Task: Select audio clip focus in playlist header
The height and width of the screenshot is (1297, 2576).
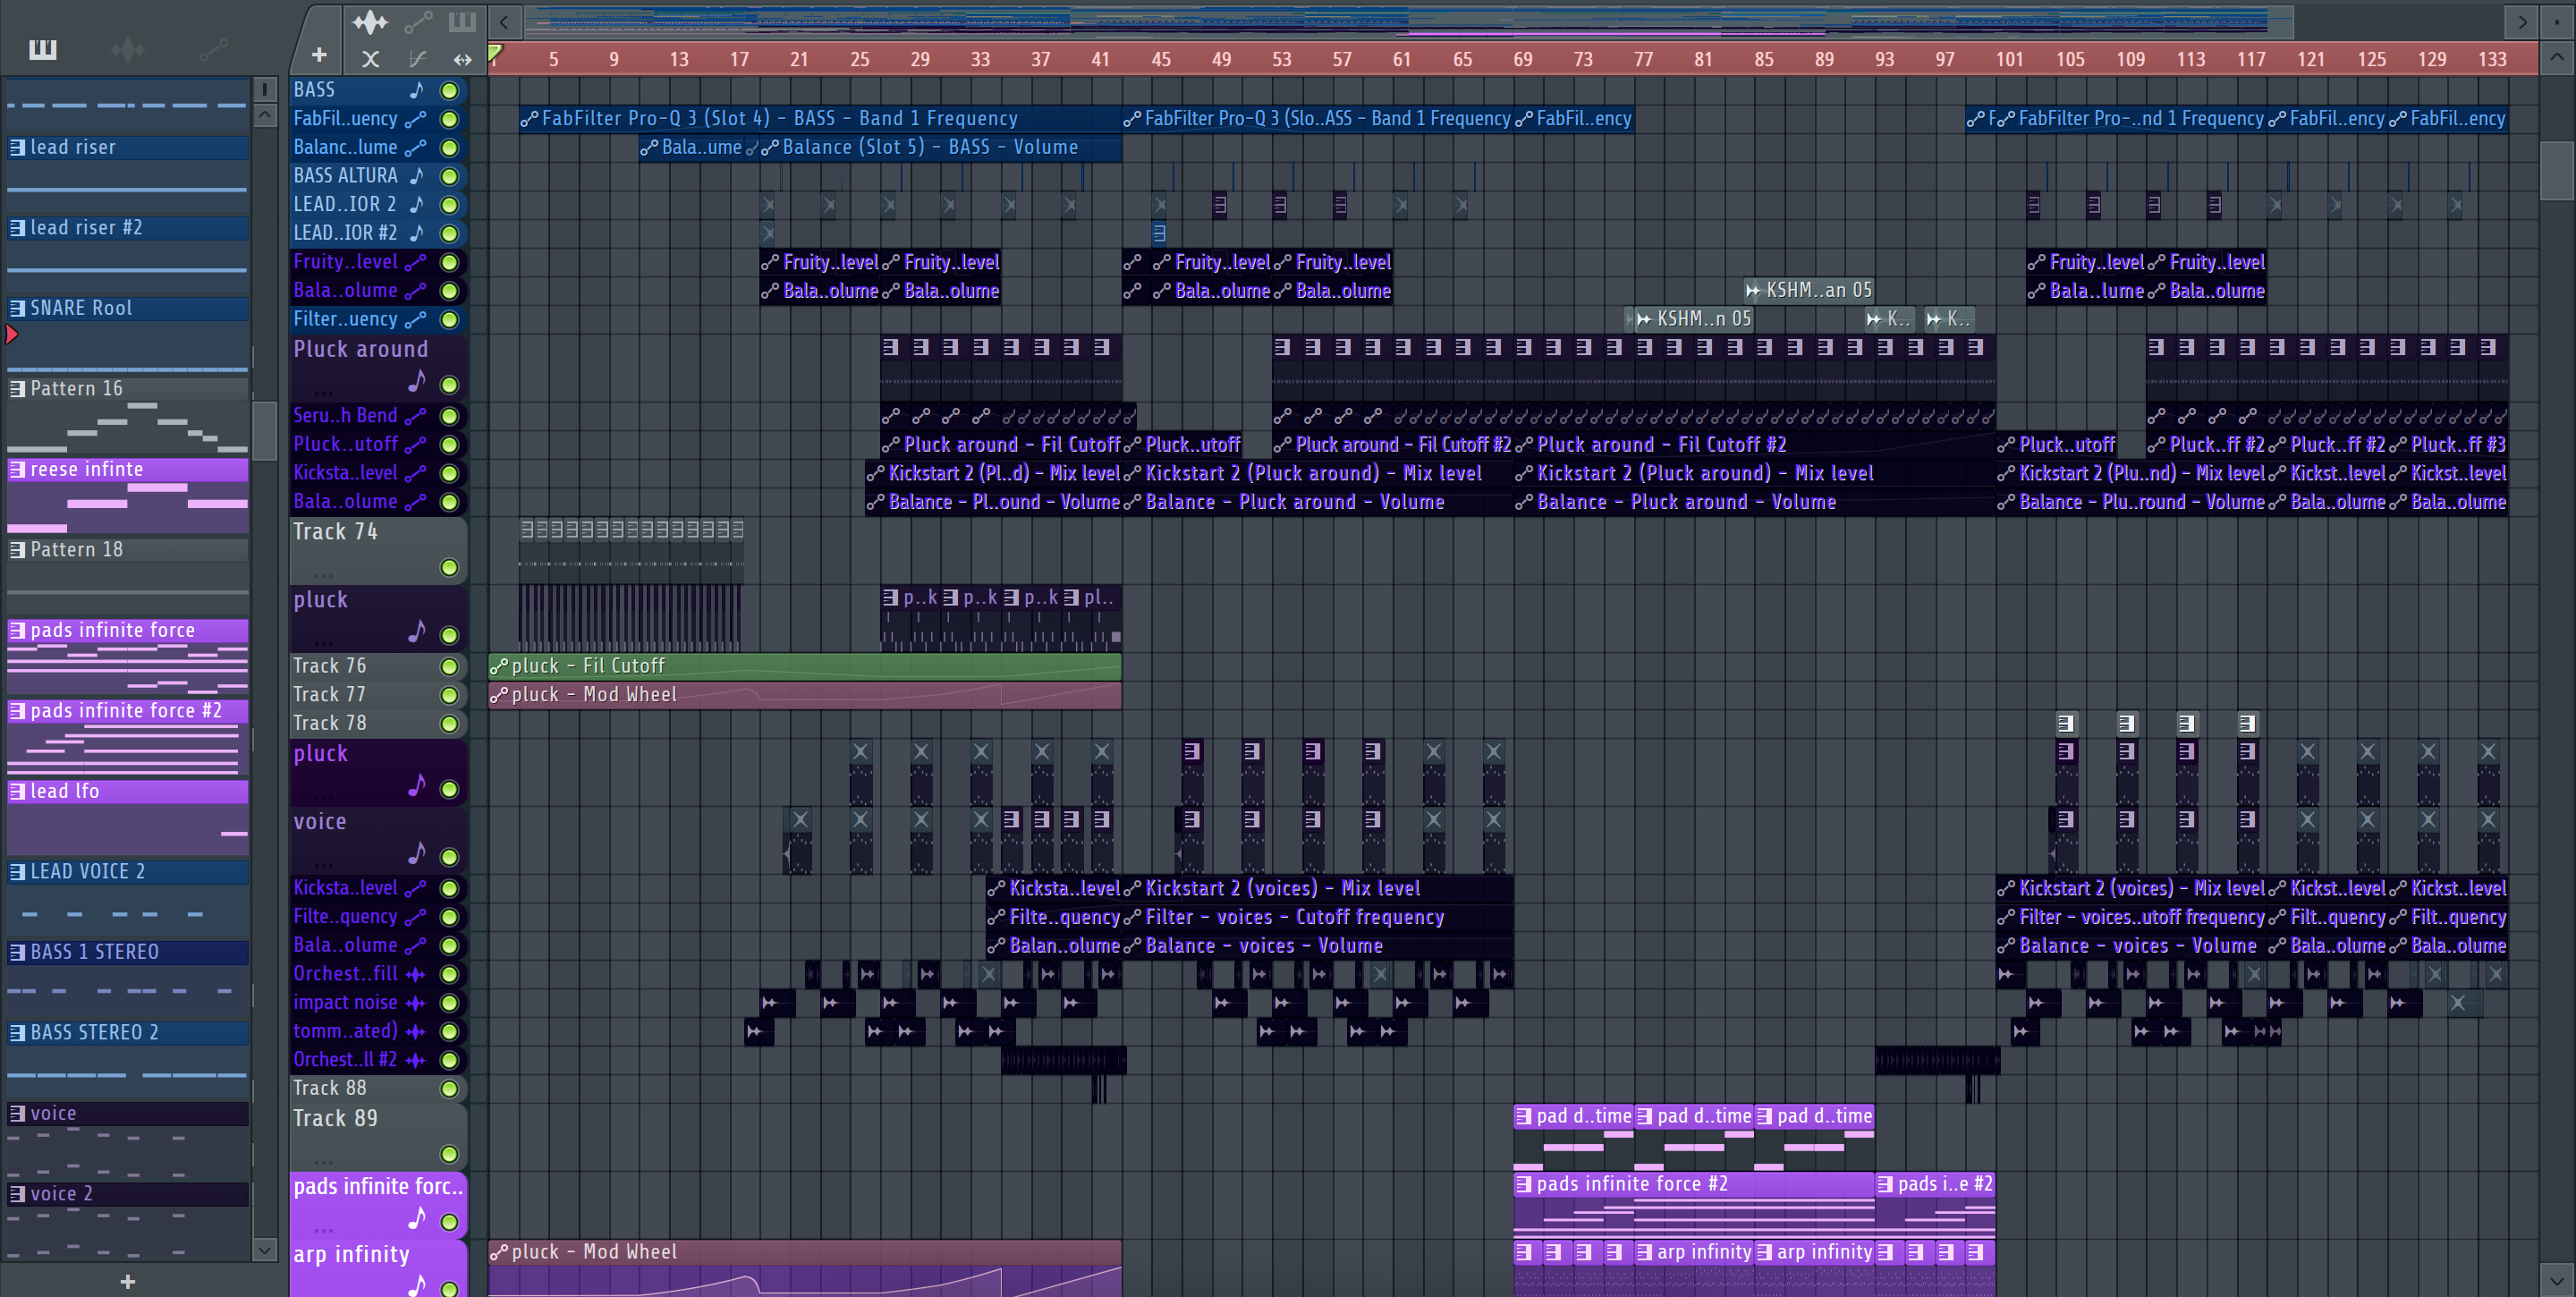Action: click(370, 21)
